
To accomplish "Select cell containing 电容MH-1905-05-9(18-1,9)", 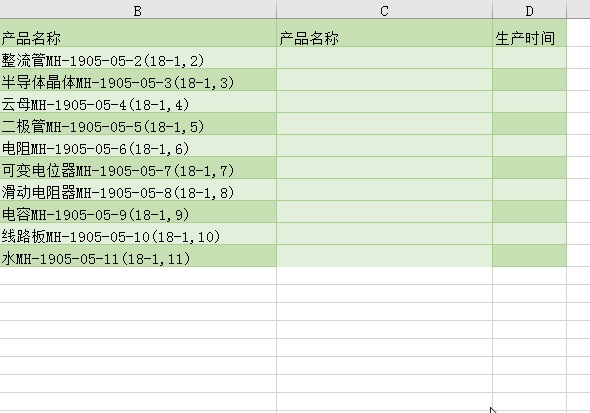I will coord(138,212).
